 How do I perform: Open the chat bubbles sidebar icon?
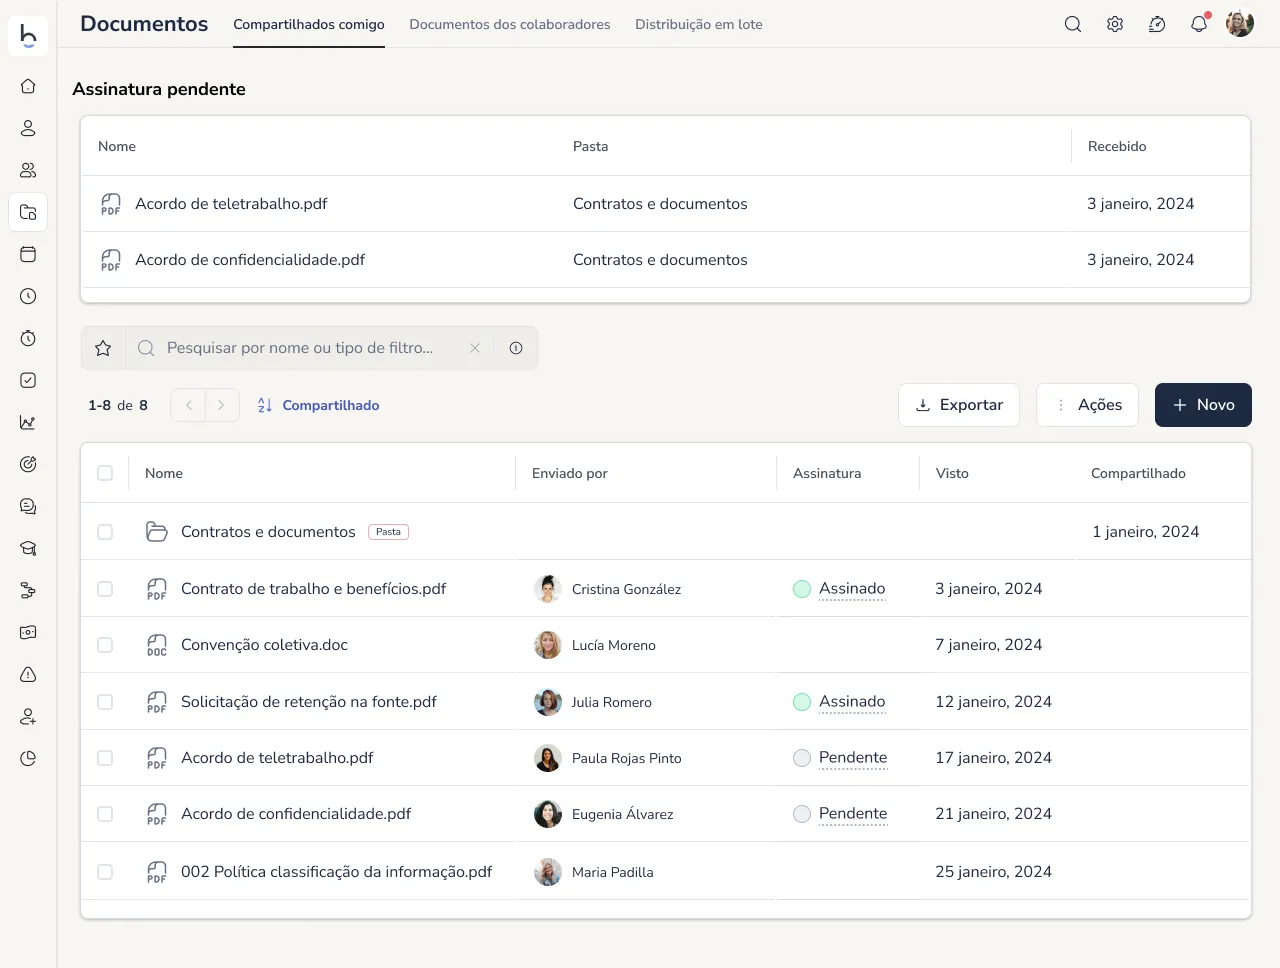pyautogui.click(x=28, y=506)
